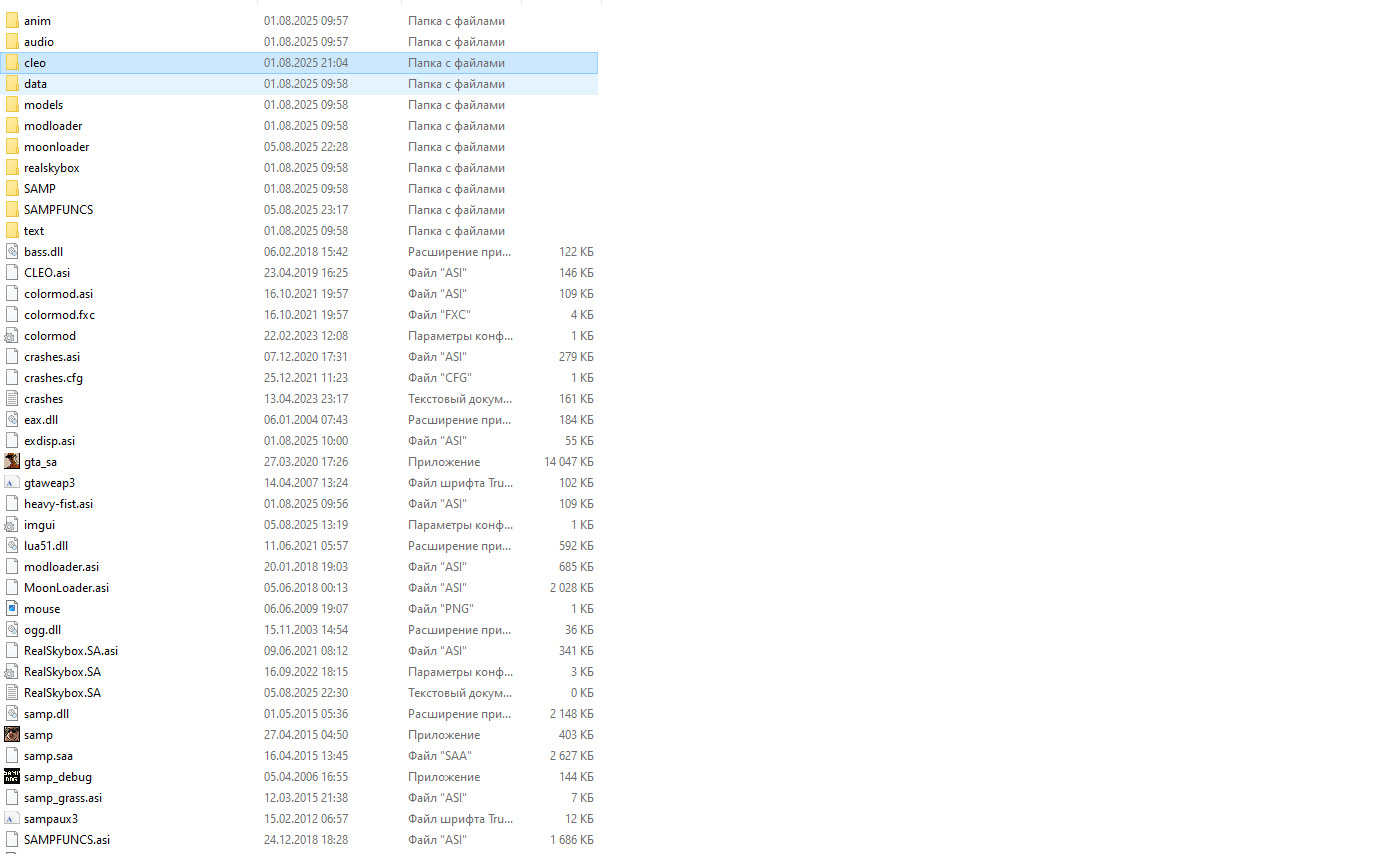1384x854 pixels.
Task: Select the exdisp.asi file name
Action: (49, 441)
